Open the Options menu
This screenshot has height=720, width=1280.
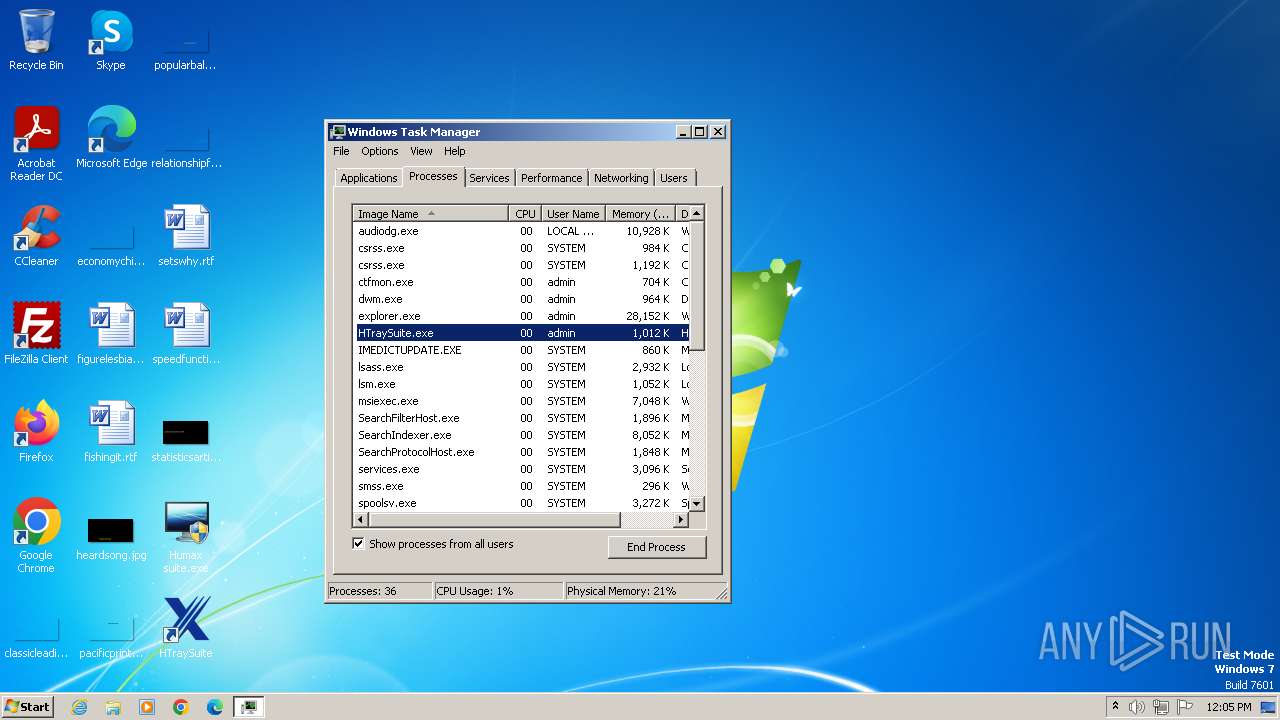coord(380,151)
